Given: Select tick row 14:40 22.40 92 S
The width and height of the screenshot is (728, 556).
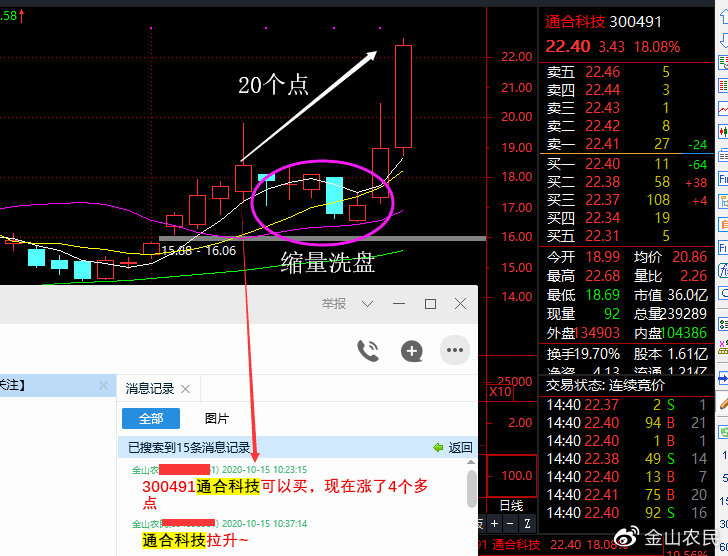Looking at the screenshot, I should (x=626, y=513).
